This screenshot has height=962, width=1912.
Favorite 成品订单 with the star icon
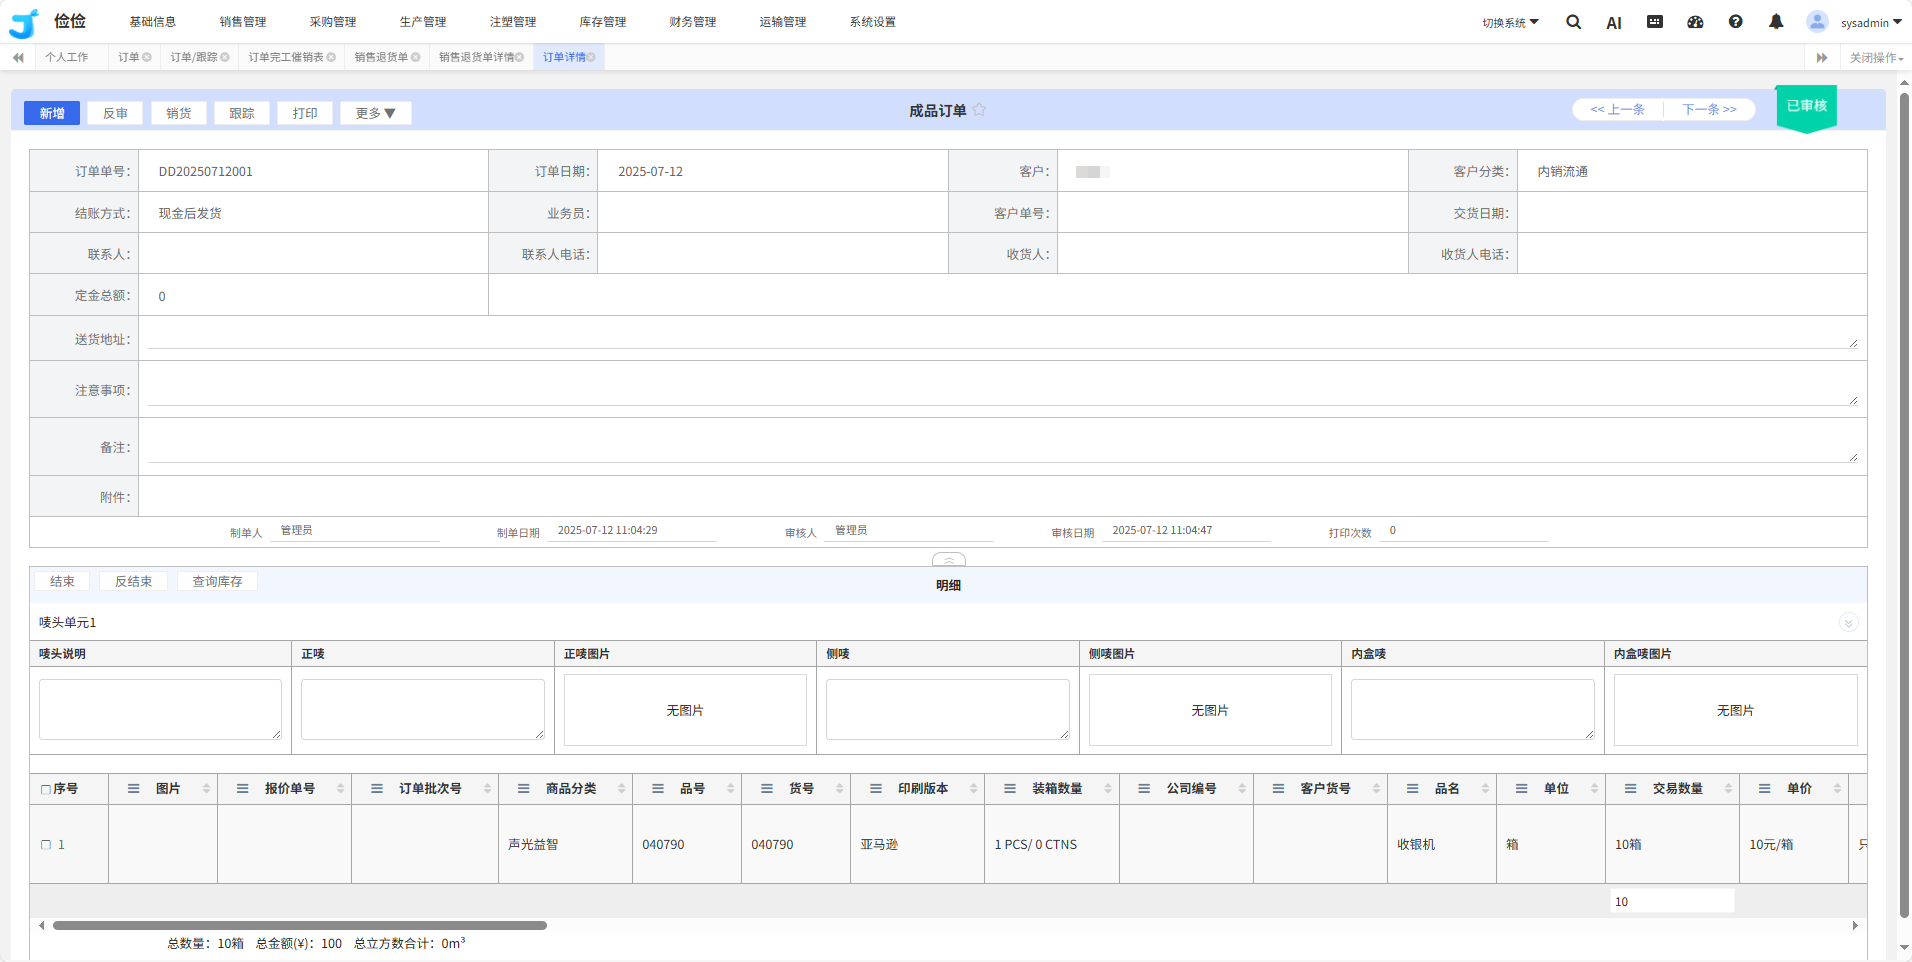click(979, 110)
